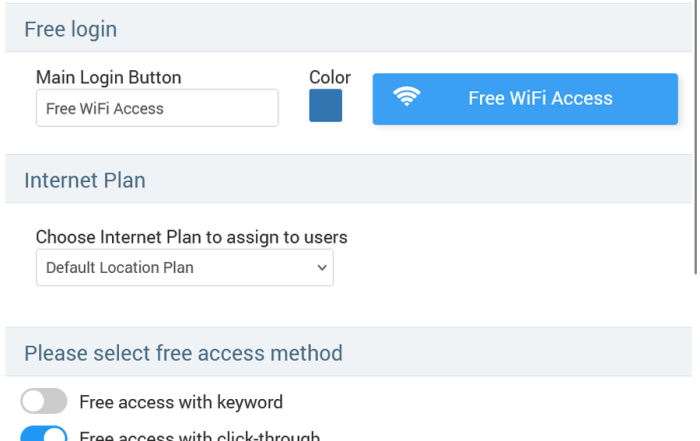
Task: Click the 'Default Location Plan' text in the select box
Action: point(120,267)
